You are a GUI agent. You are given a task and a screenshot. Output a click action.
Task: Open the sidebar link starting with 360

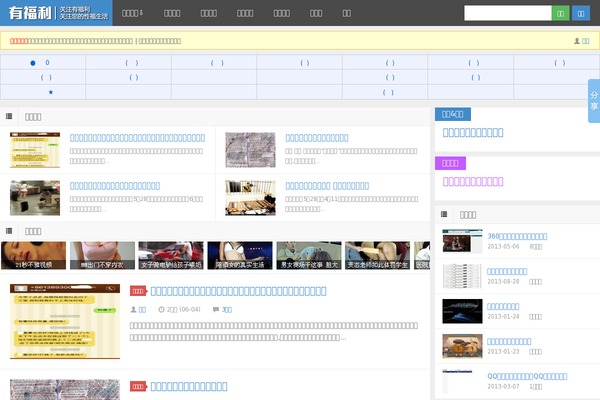(x=517, y=236)
